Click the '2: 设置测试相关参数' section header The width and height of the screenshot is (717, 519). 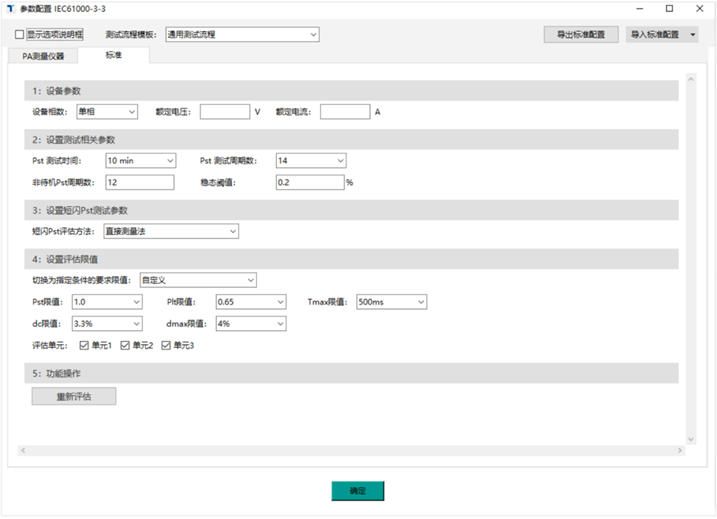point(351,139)
